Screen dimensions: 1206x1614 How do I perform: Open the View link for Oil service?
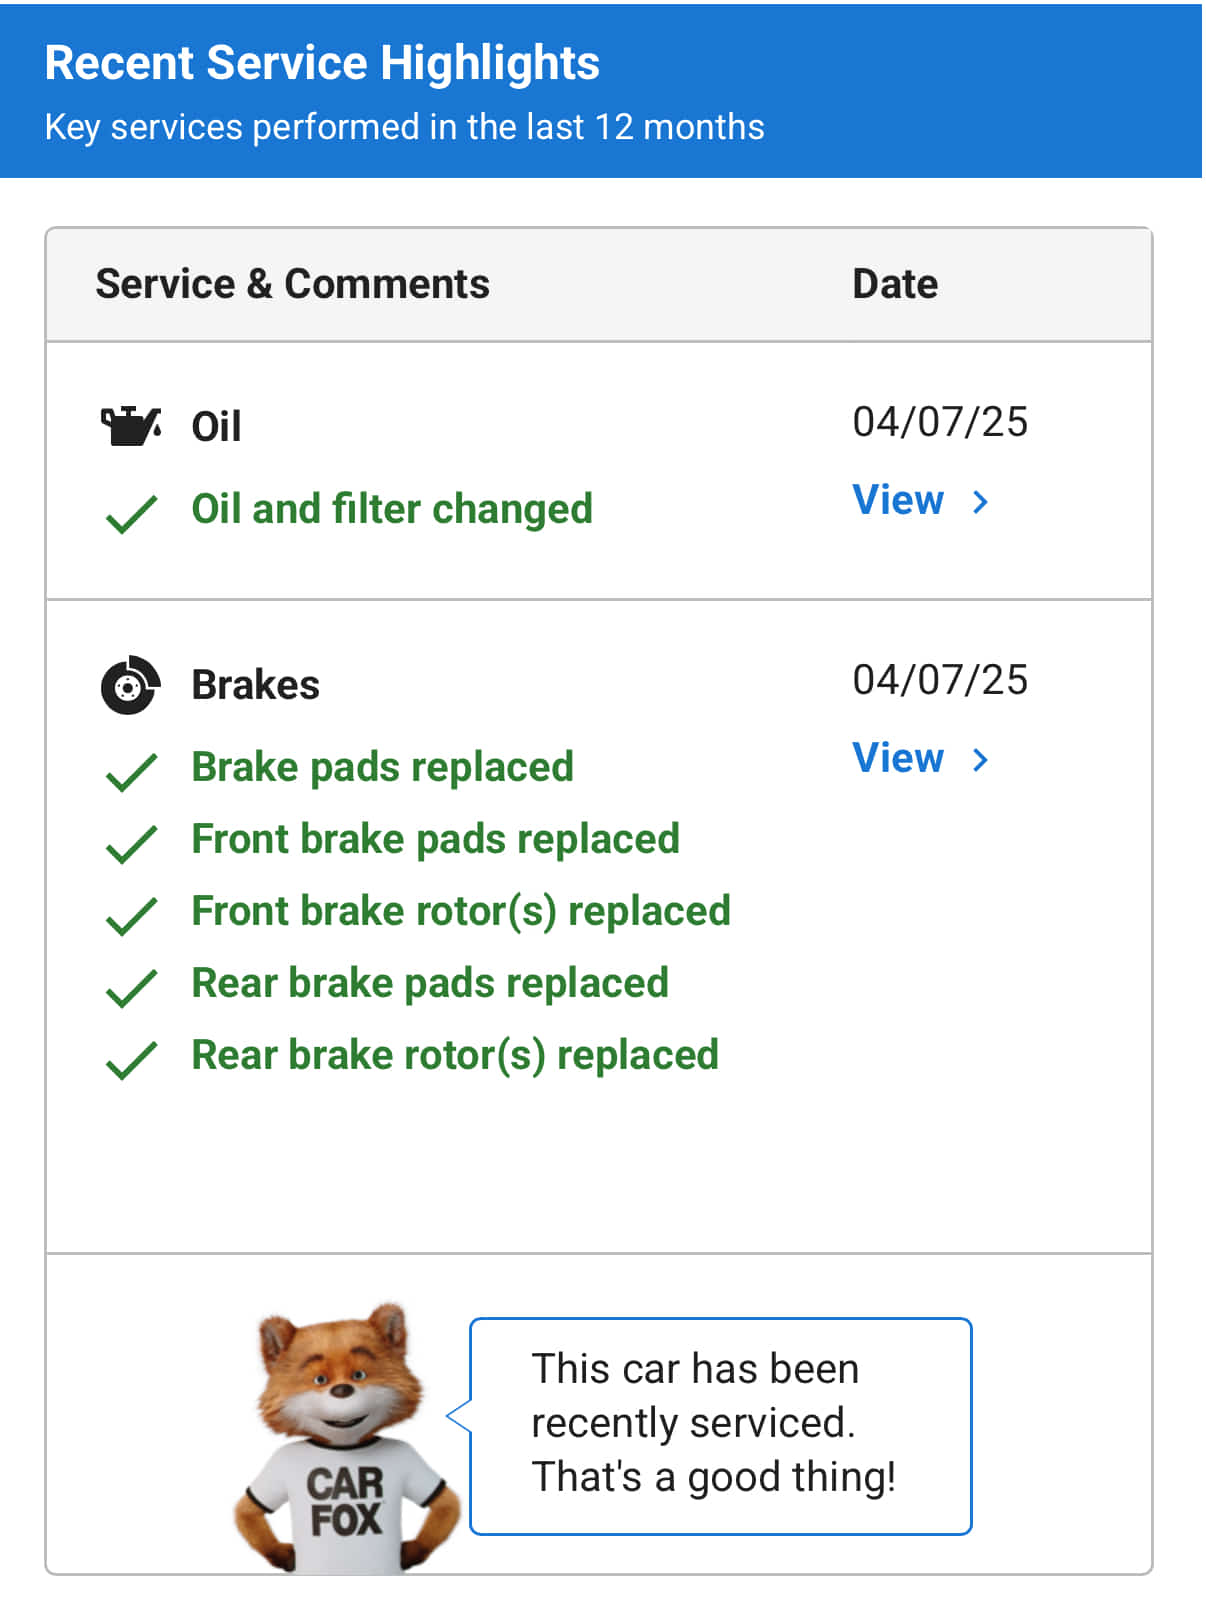click(898, 500)
